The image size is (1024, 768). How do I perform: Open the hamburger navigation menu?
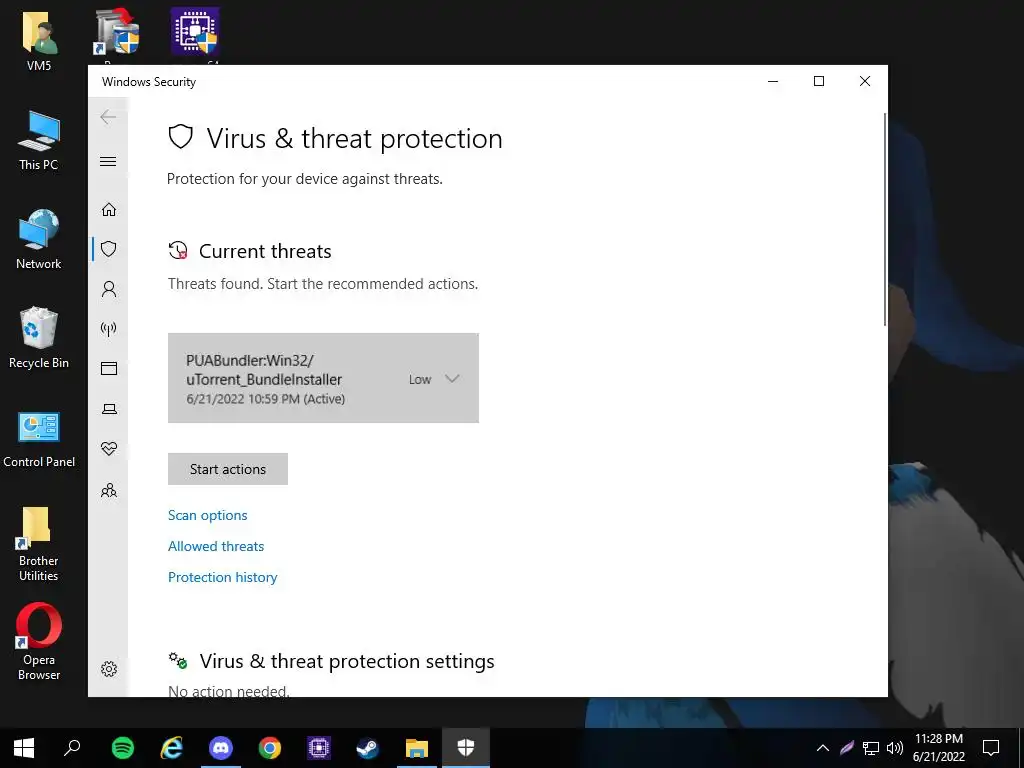point(108,161)
